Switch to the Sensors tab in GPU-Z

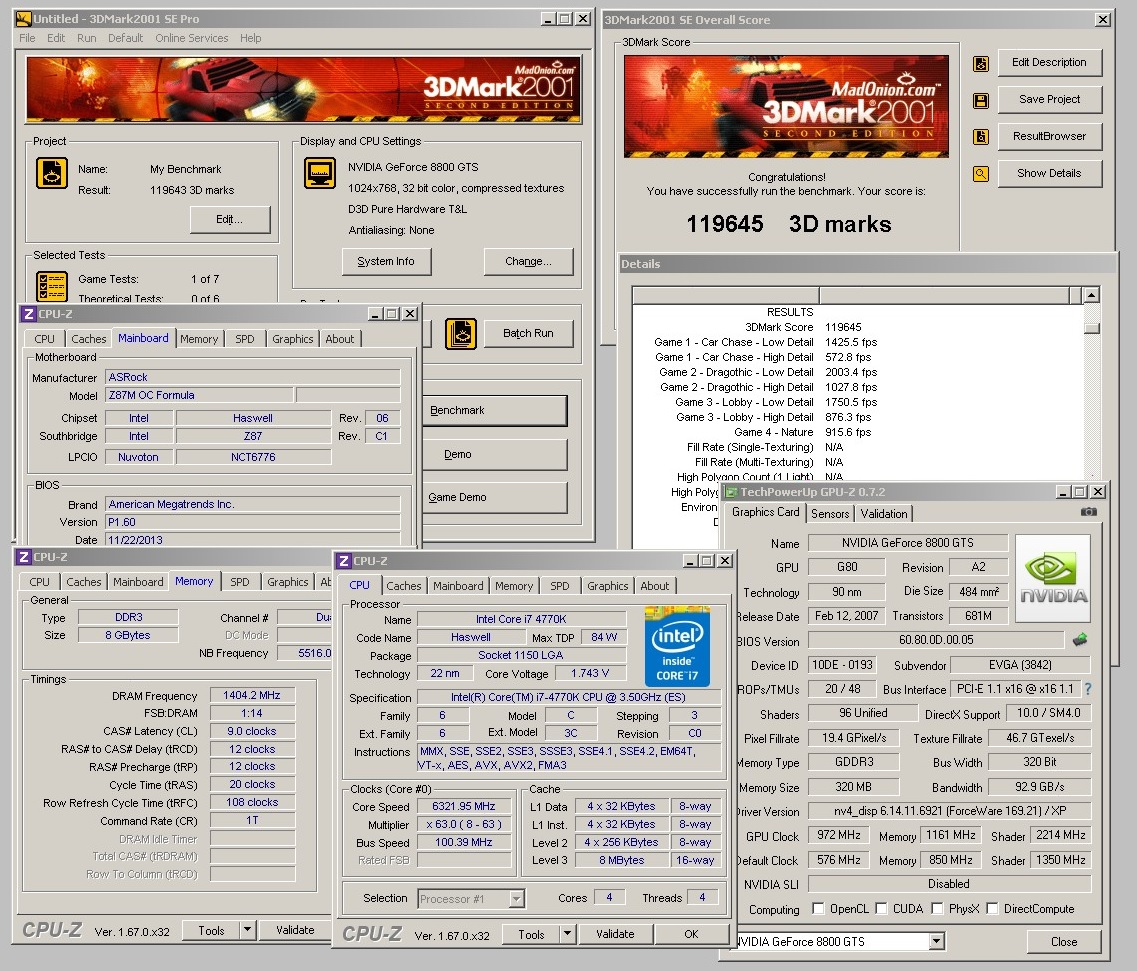830,513
